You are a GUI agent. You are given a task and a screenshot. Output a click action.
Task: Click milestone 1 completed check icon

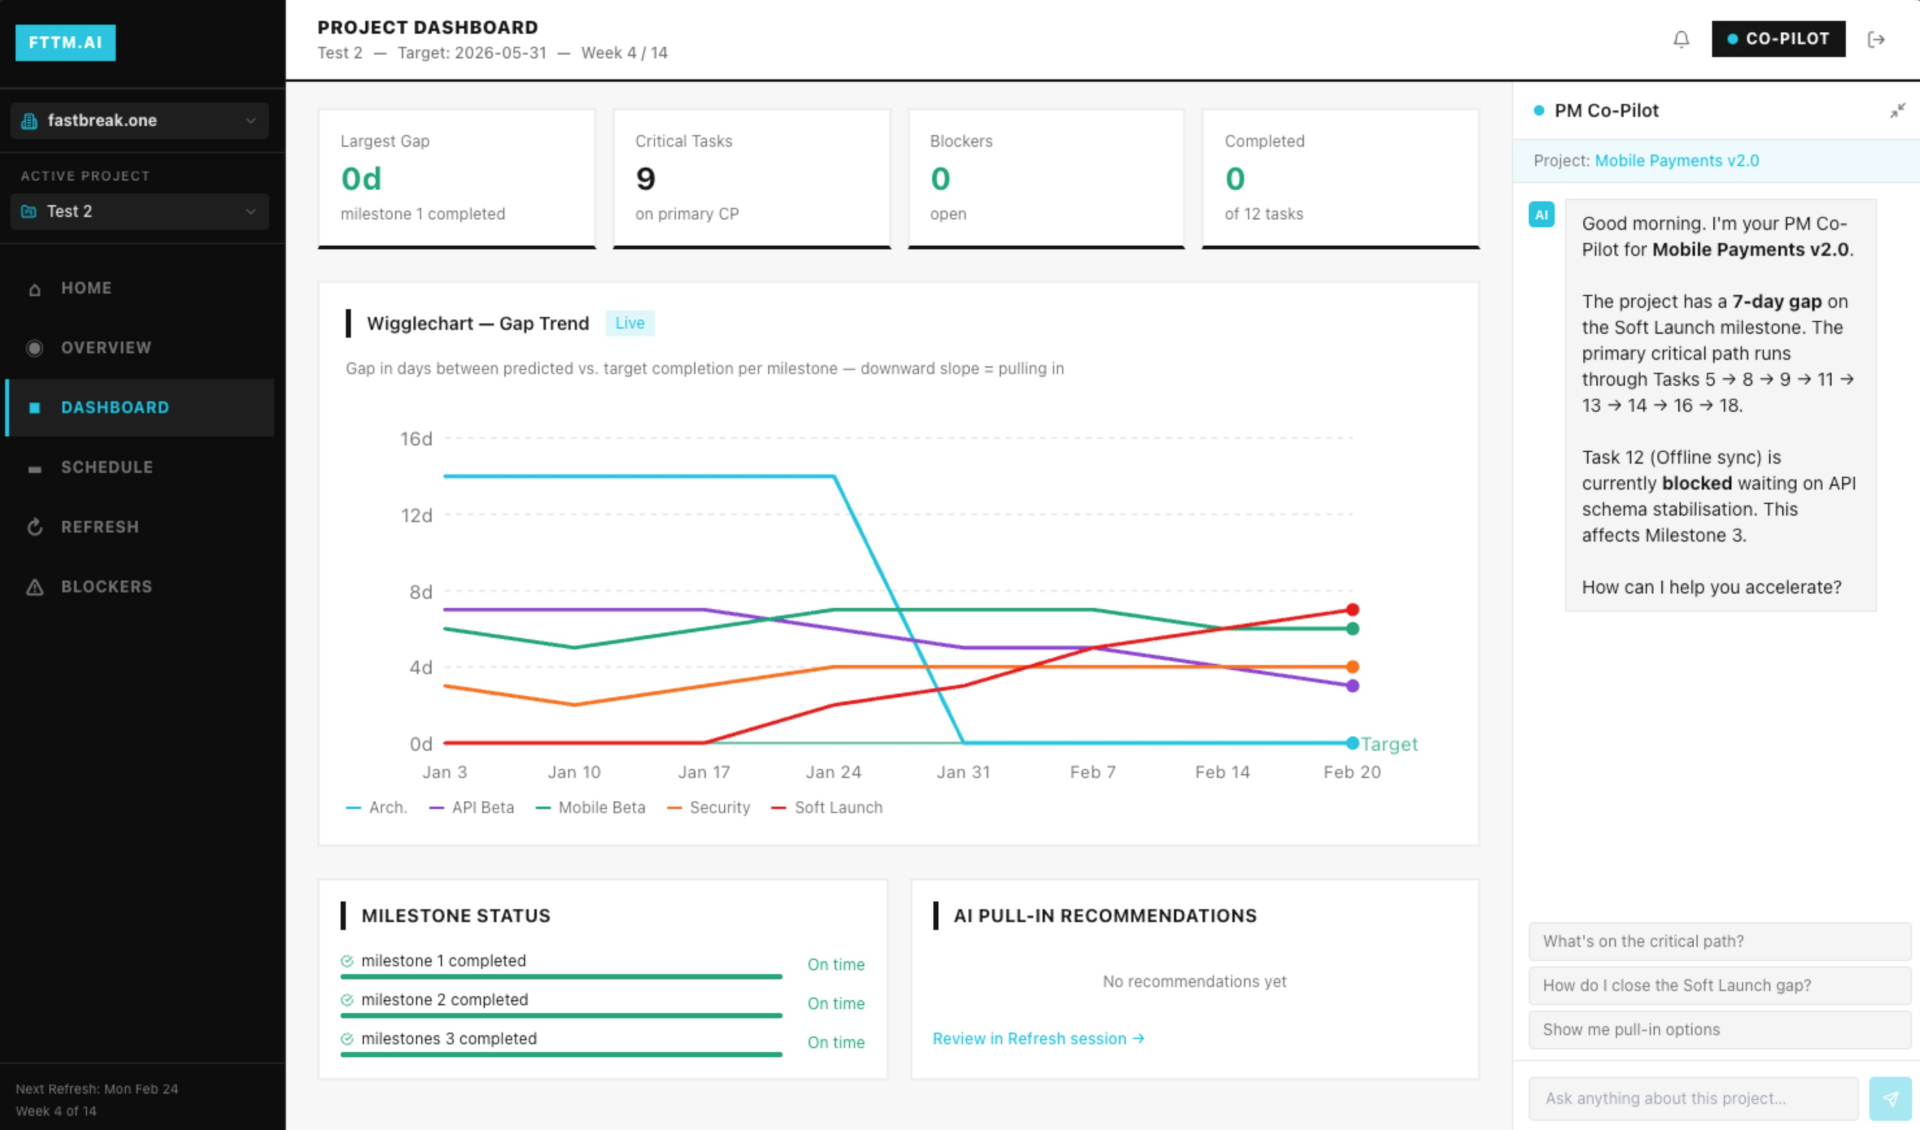347,961
